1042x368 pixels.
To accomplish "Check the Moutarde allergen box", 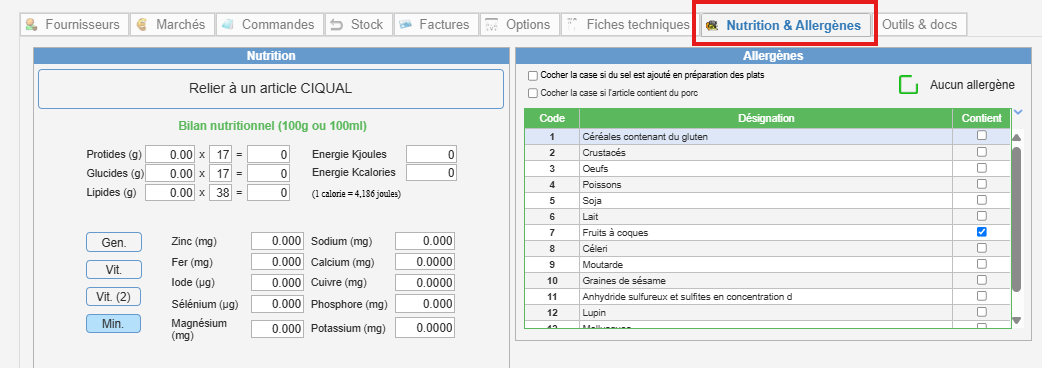I will tap(982, 264).
